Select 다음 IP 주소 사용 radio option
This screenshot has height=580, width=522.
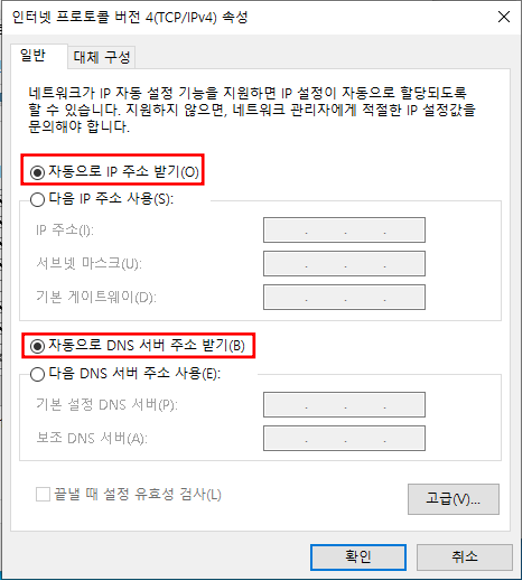coord(37,200)
